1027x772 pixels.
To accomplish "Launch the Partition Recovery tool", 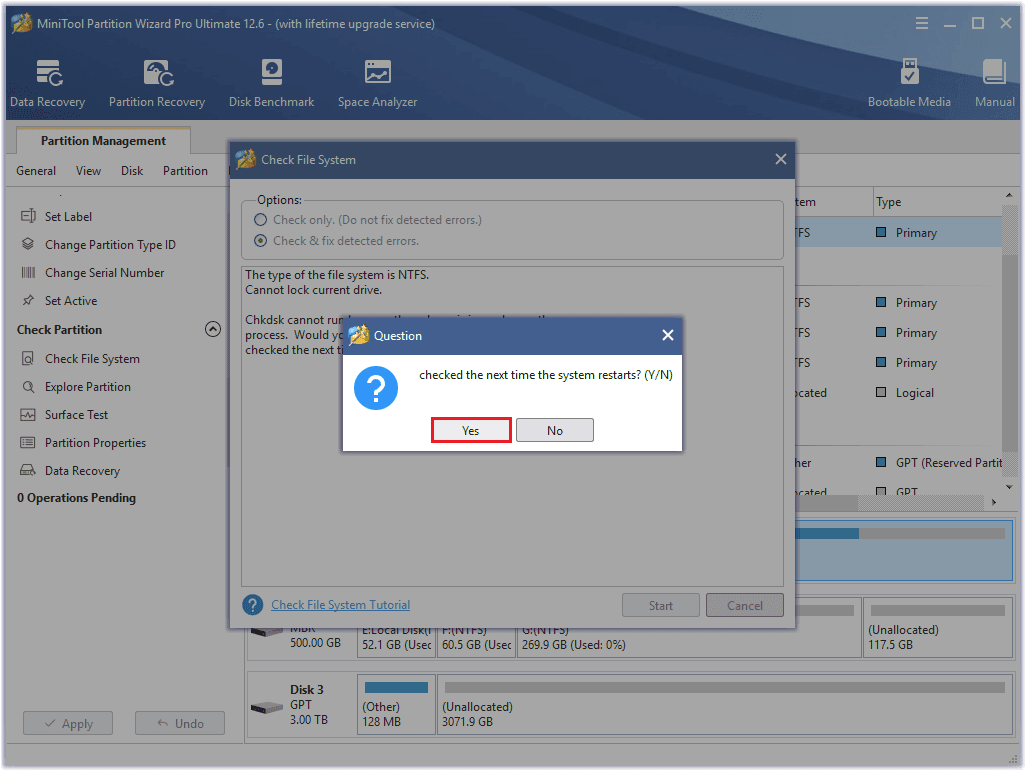I will coord(156,84).
